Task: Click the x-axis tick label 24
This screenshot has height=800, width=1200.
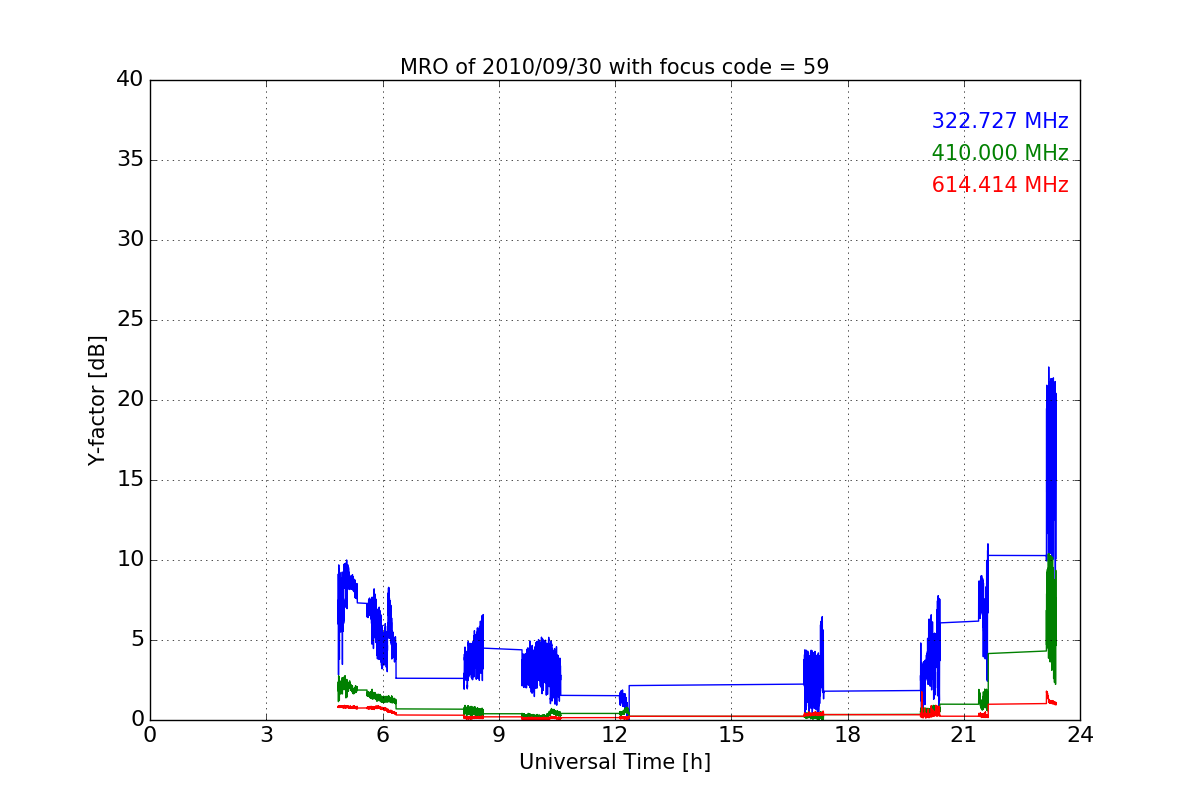Action: (x=1080, y=735)
